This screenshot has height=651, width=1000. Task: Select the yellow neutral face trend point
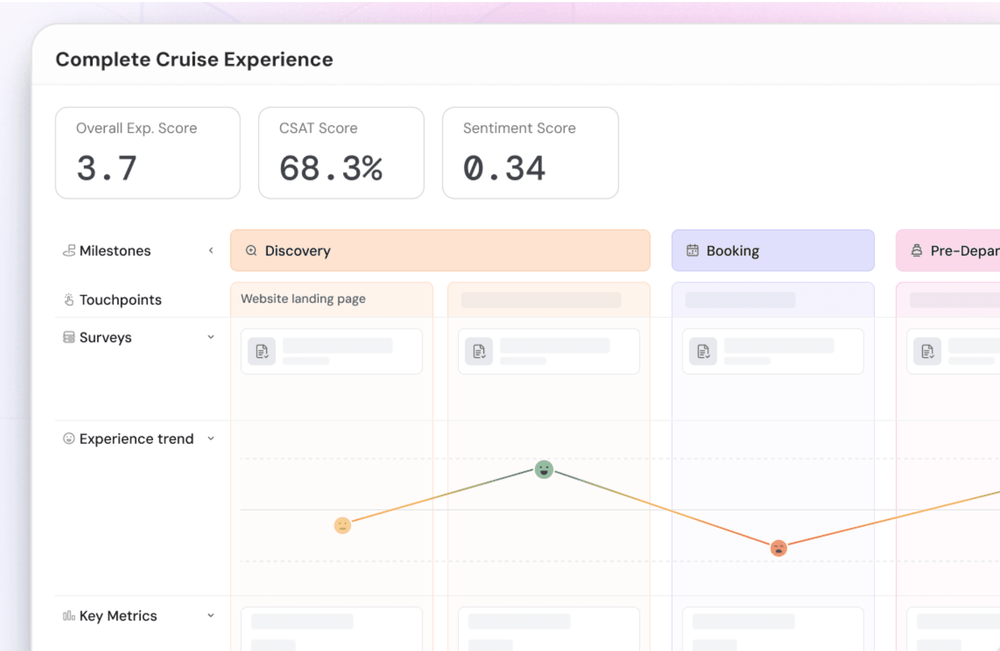coord(342,525)
